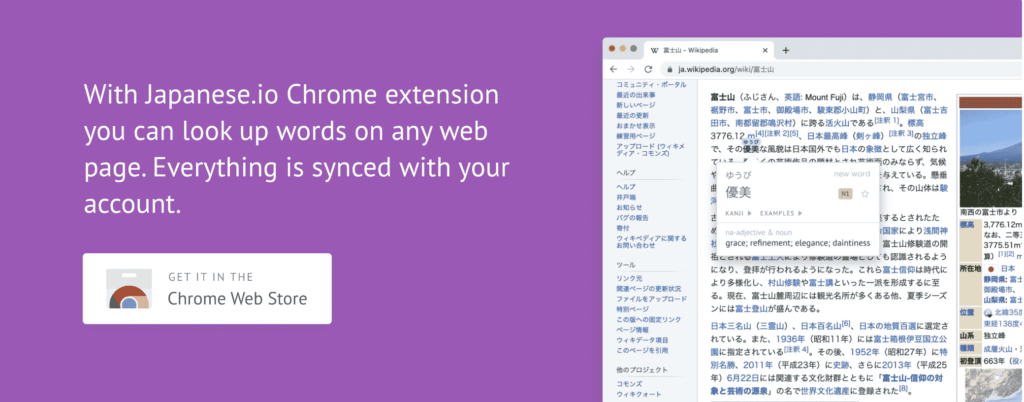Open the 特別ページ tools link
The height and width of the screenshot is (402, 1024).
click(632, 309)
